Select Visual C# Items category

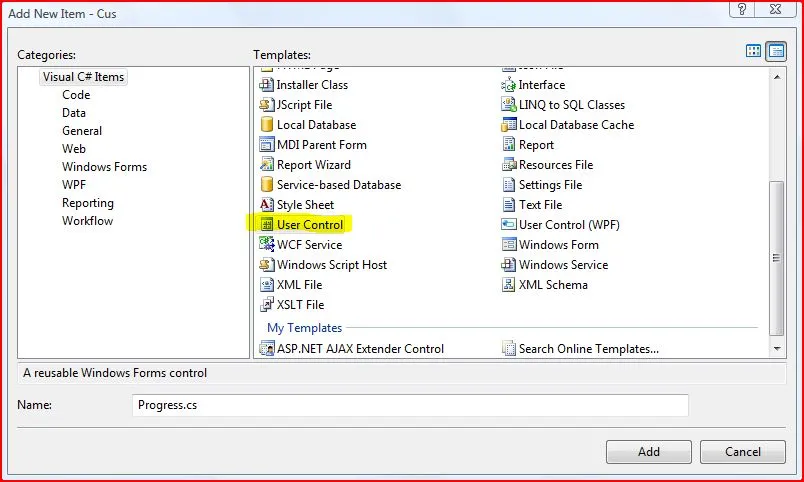click(83, 77)
